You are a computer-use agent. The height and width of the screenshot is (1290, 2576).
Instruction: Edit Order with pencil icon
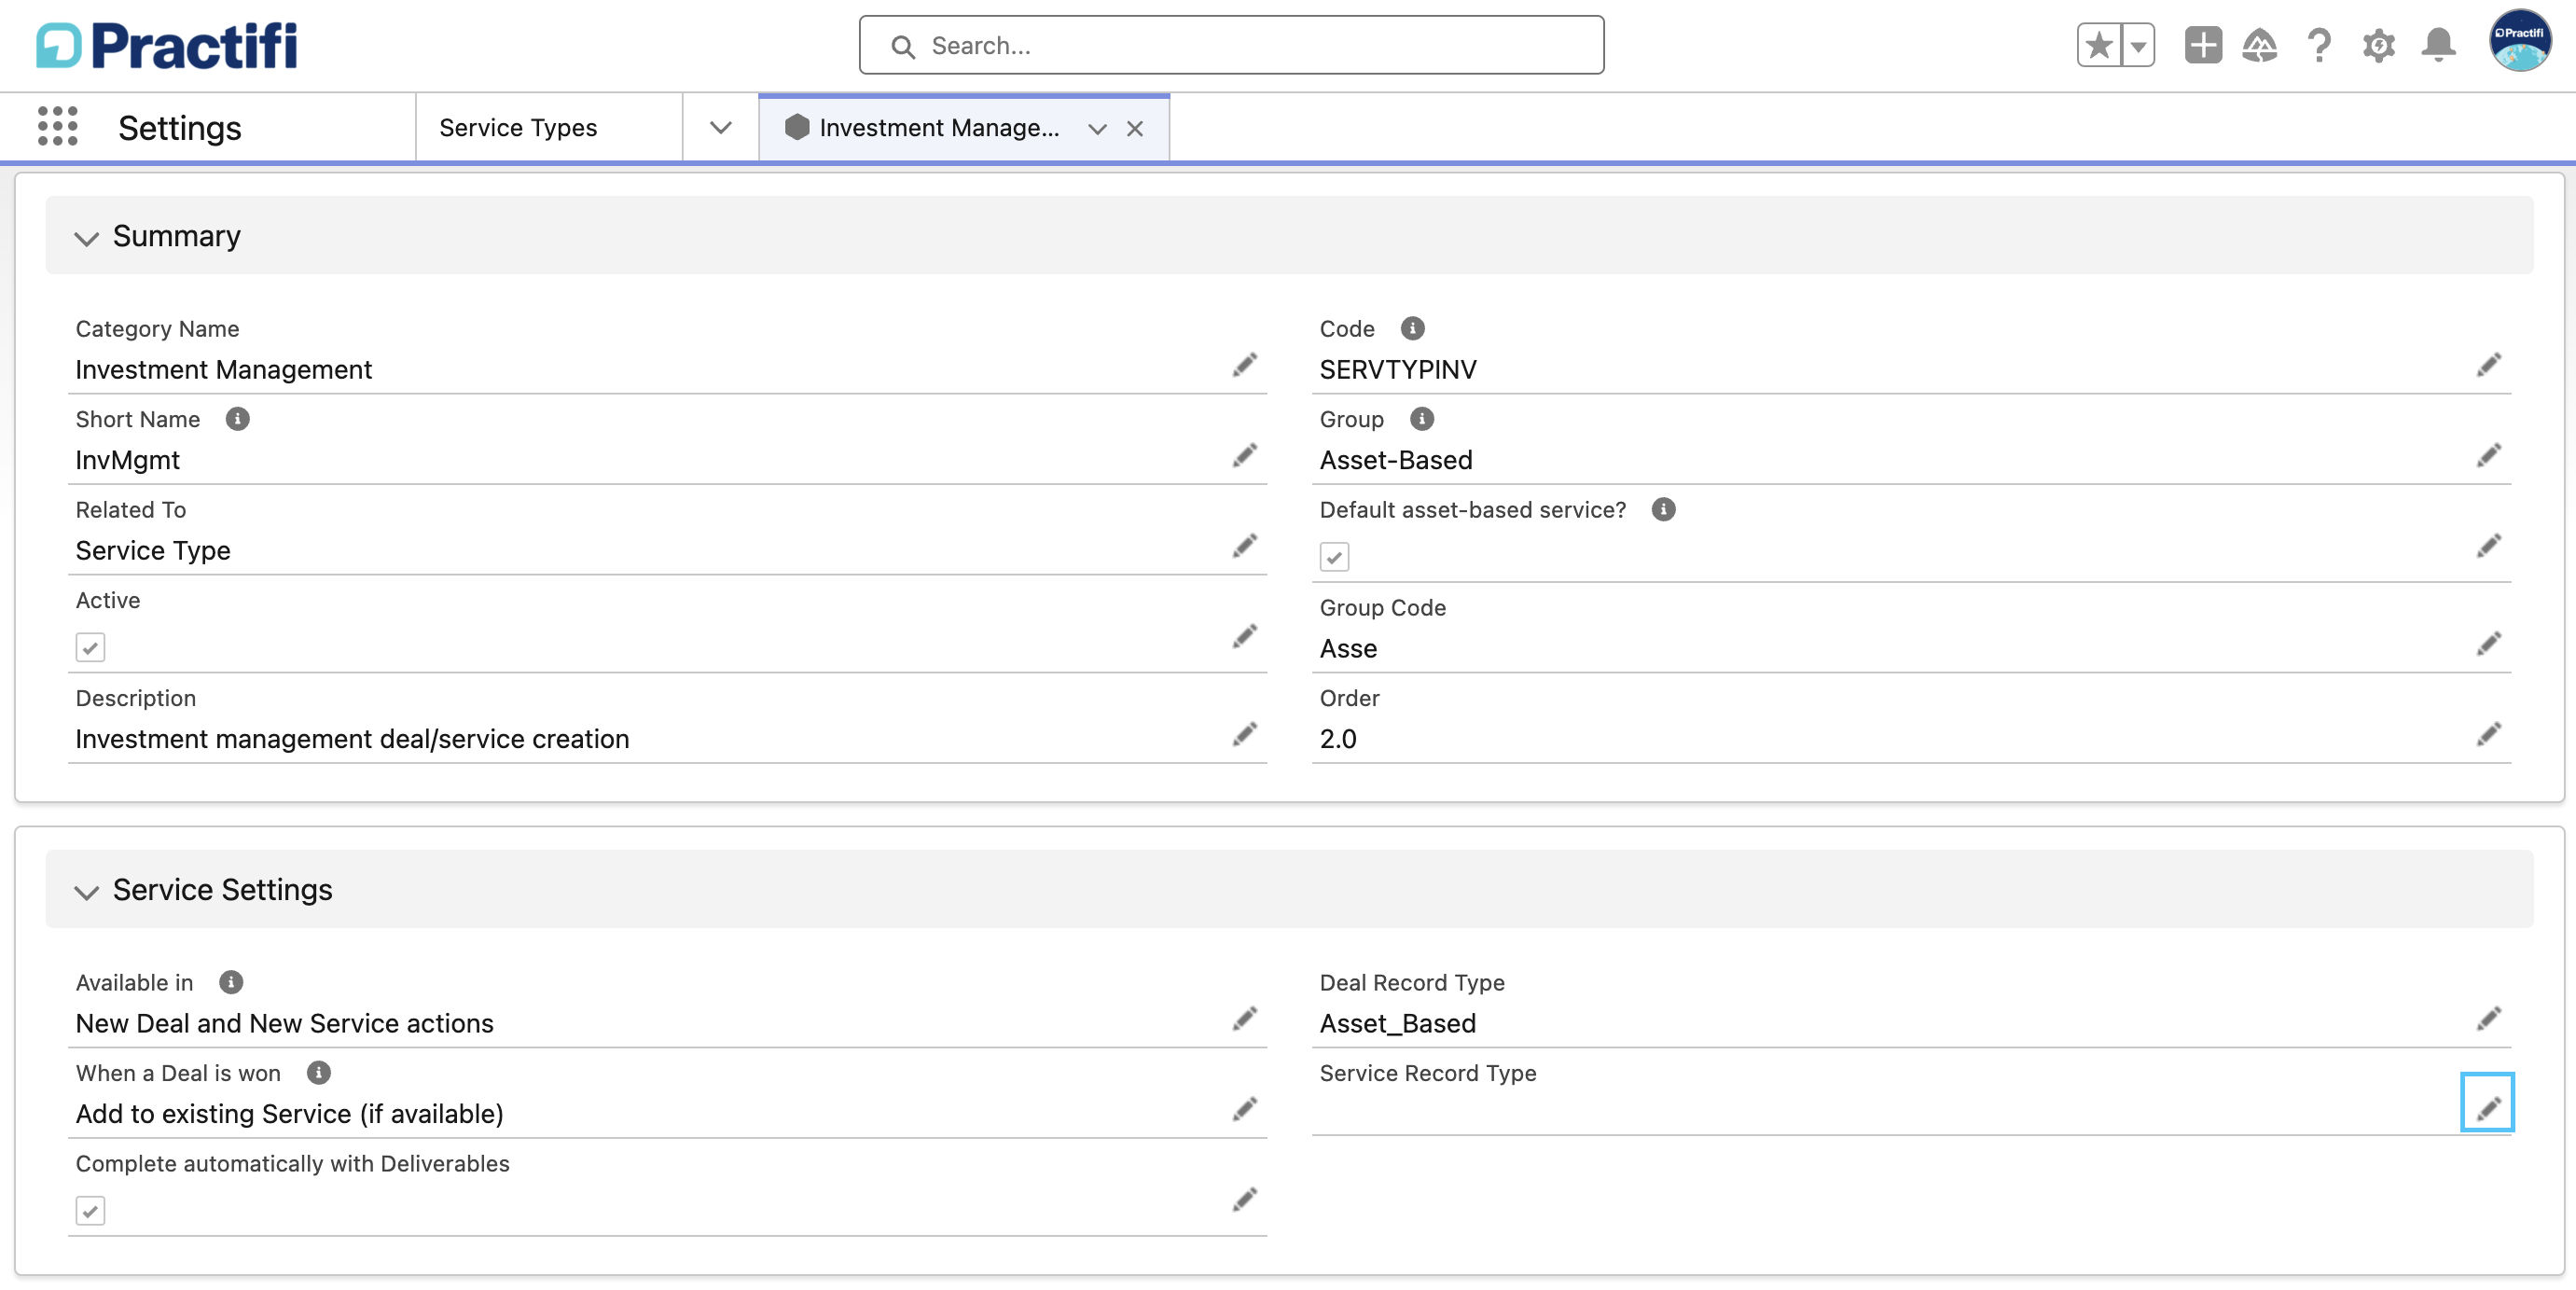(2488, 735)
